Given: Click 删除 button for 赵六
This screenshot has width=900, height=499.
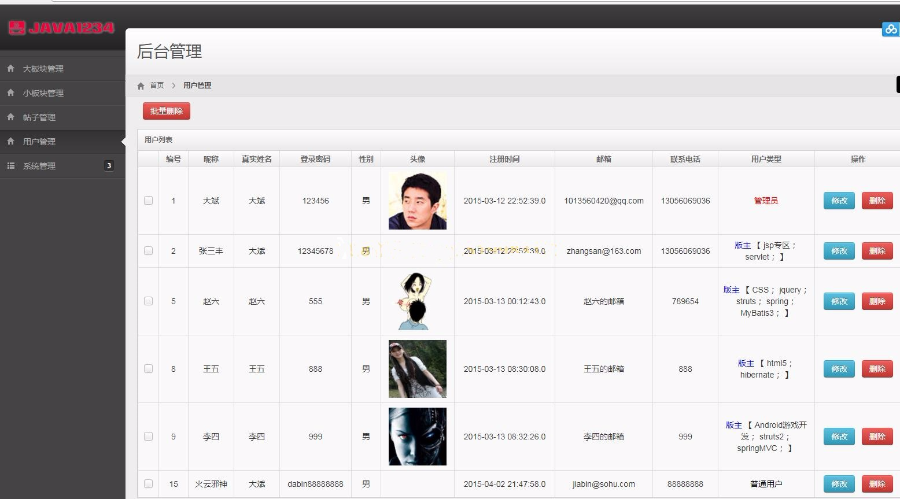Looking at the screenshot, I should click(877, 301).
